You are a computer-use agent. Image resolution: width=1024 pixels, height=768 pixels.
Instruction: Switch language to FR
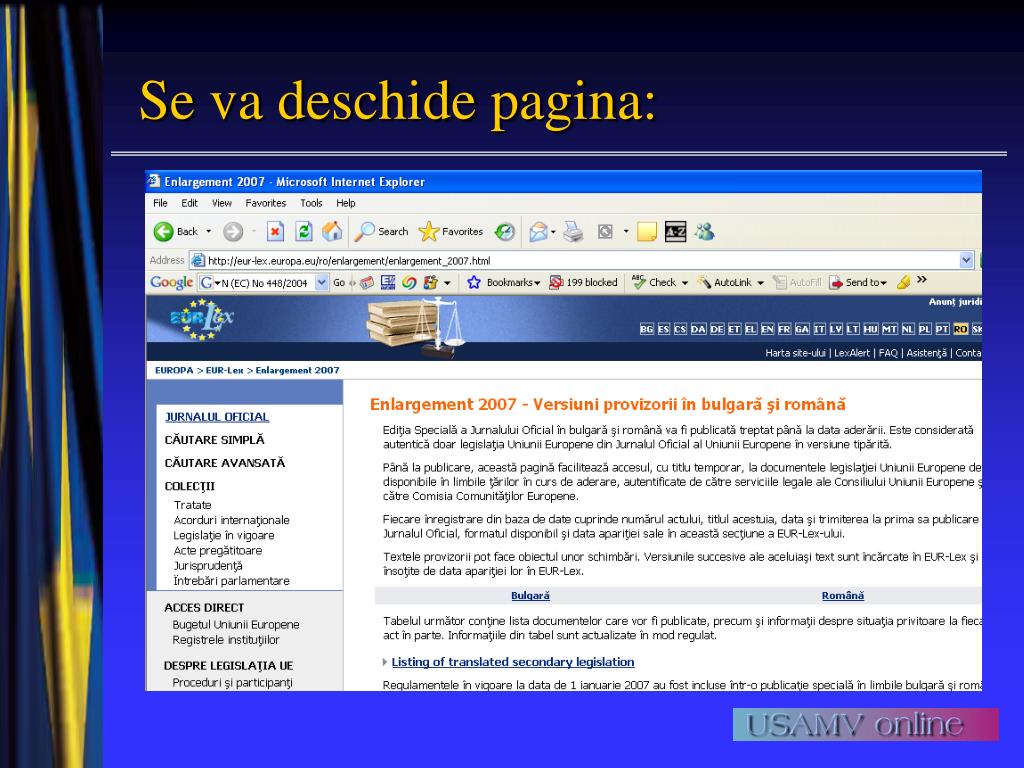click(784, 329)
